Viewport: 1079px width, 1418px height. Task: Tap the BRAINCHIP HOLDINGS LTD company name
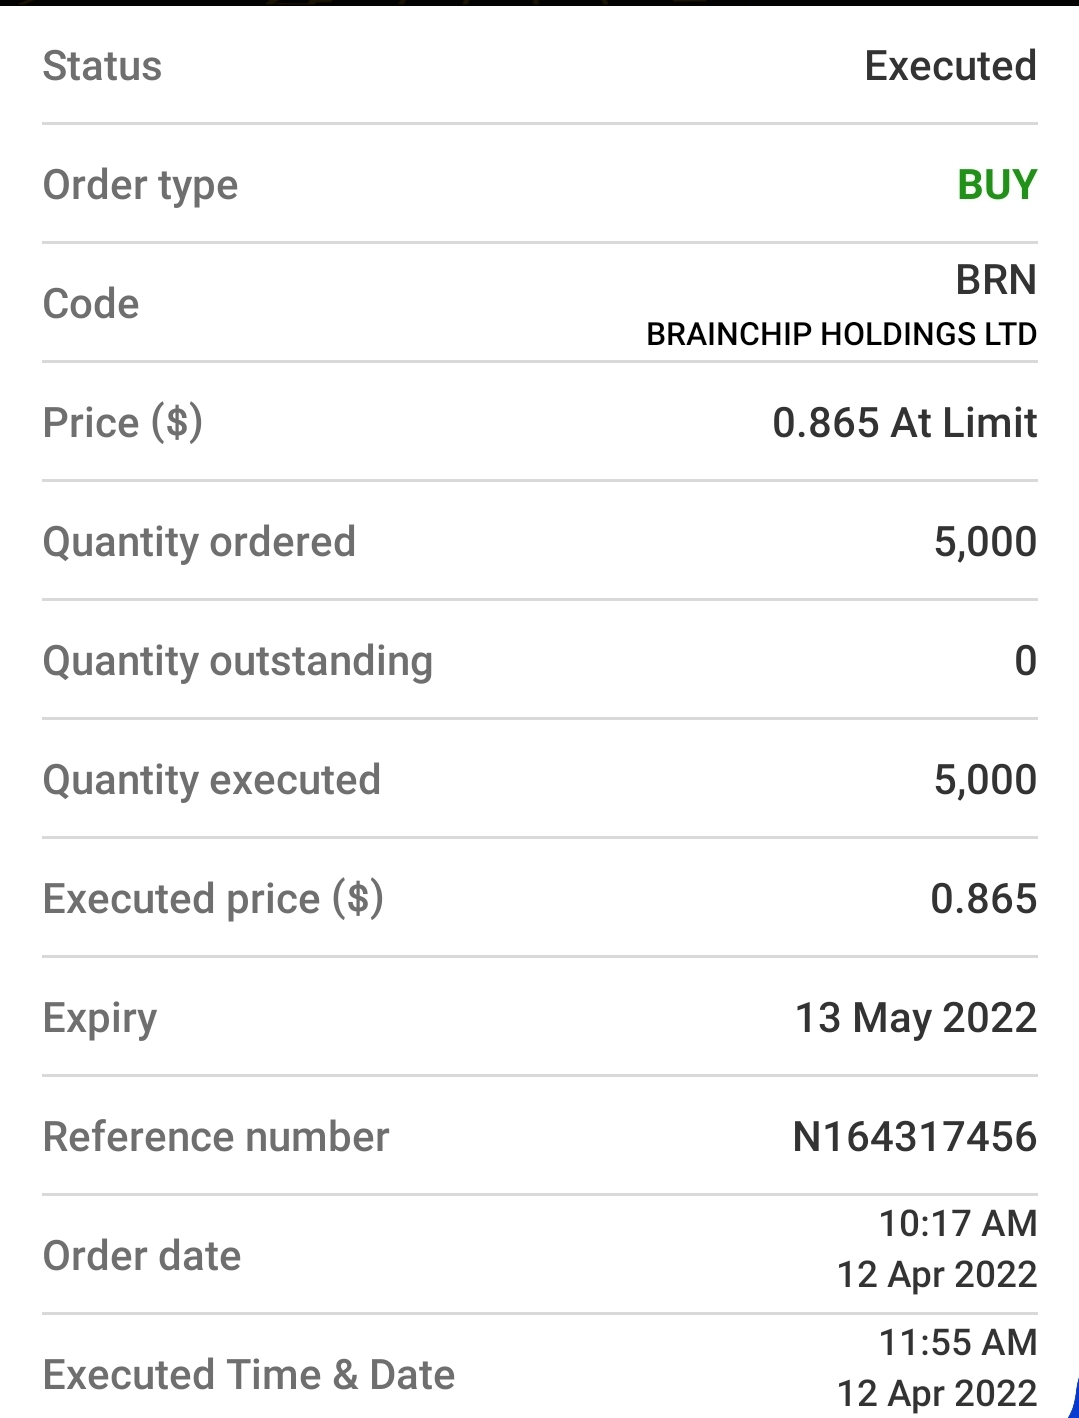pos(841,334)
